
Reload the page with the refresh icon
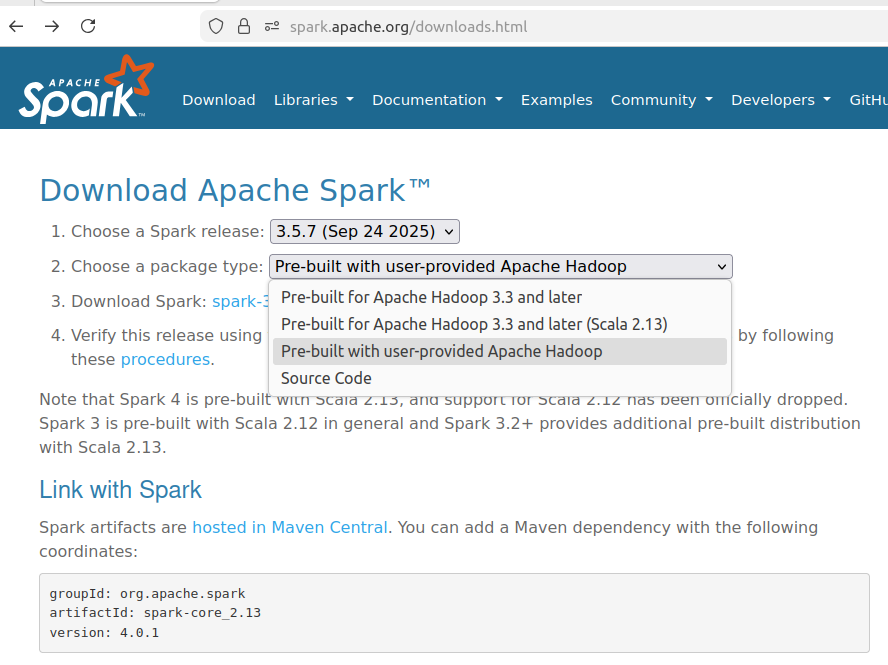coord(88,26)
